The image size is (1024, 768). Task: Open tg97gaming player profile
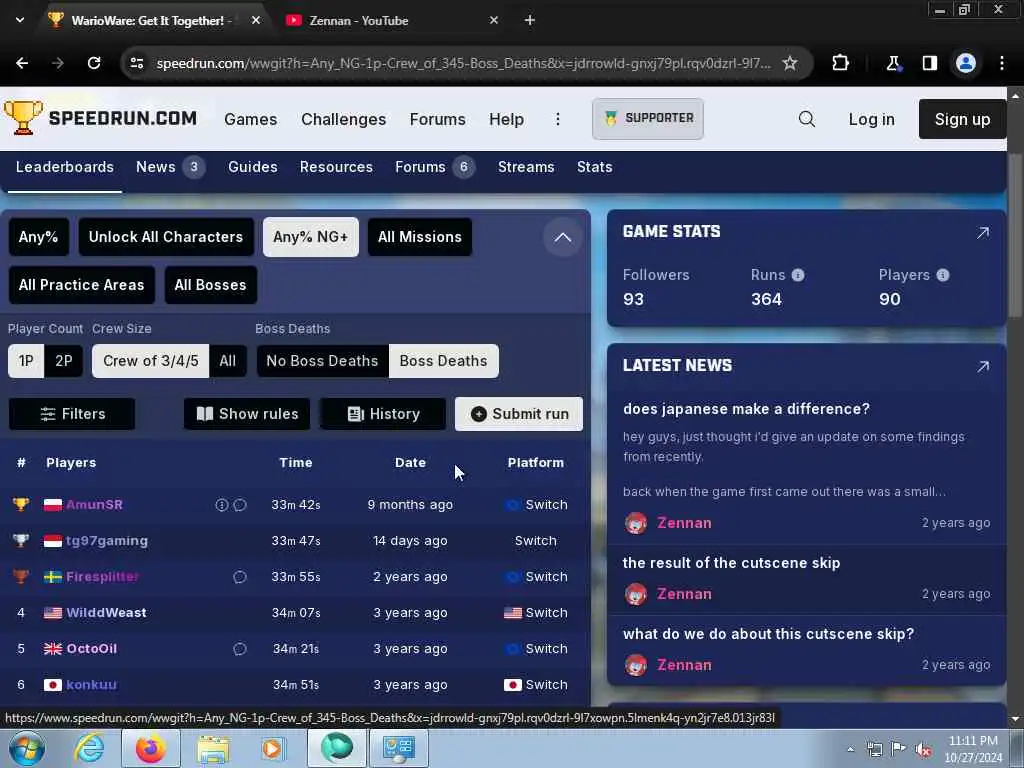(107, 541)
